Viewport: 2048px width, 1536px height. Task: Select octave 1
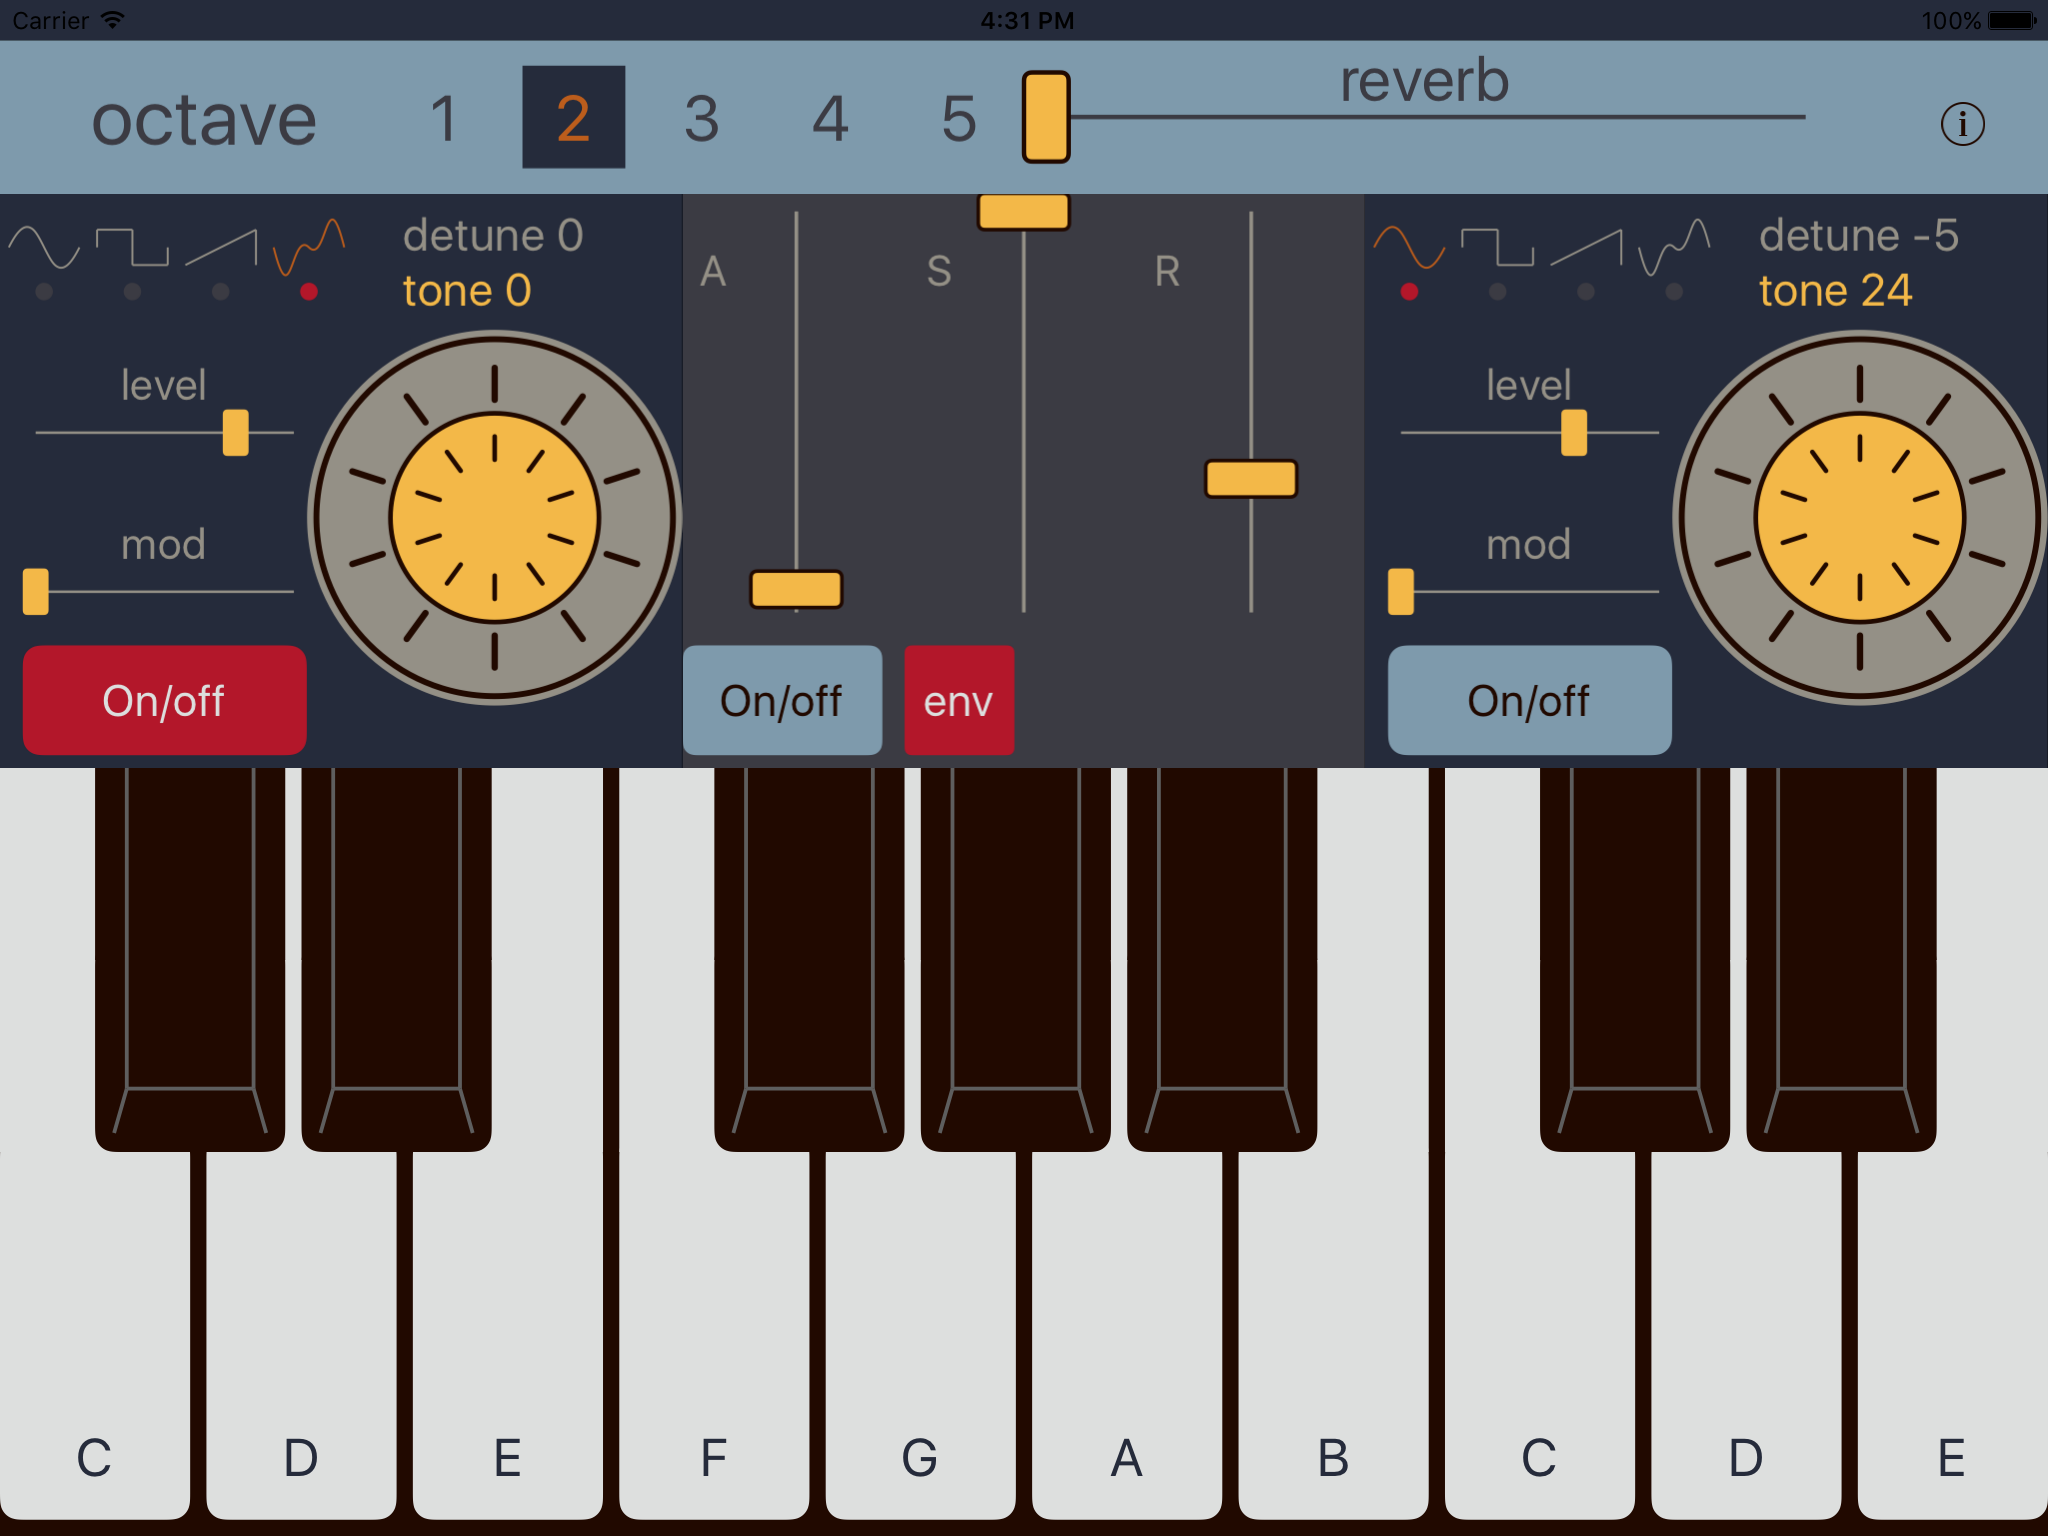tap(445, 118)
